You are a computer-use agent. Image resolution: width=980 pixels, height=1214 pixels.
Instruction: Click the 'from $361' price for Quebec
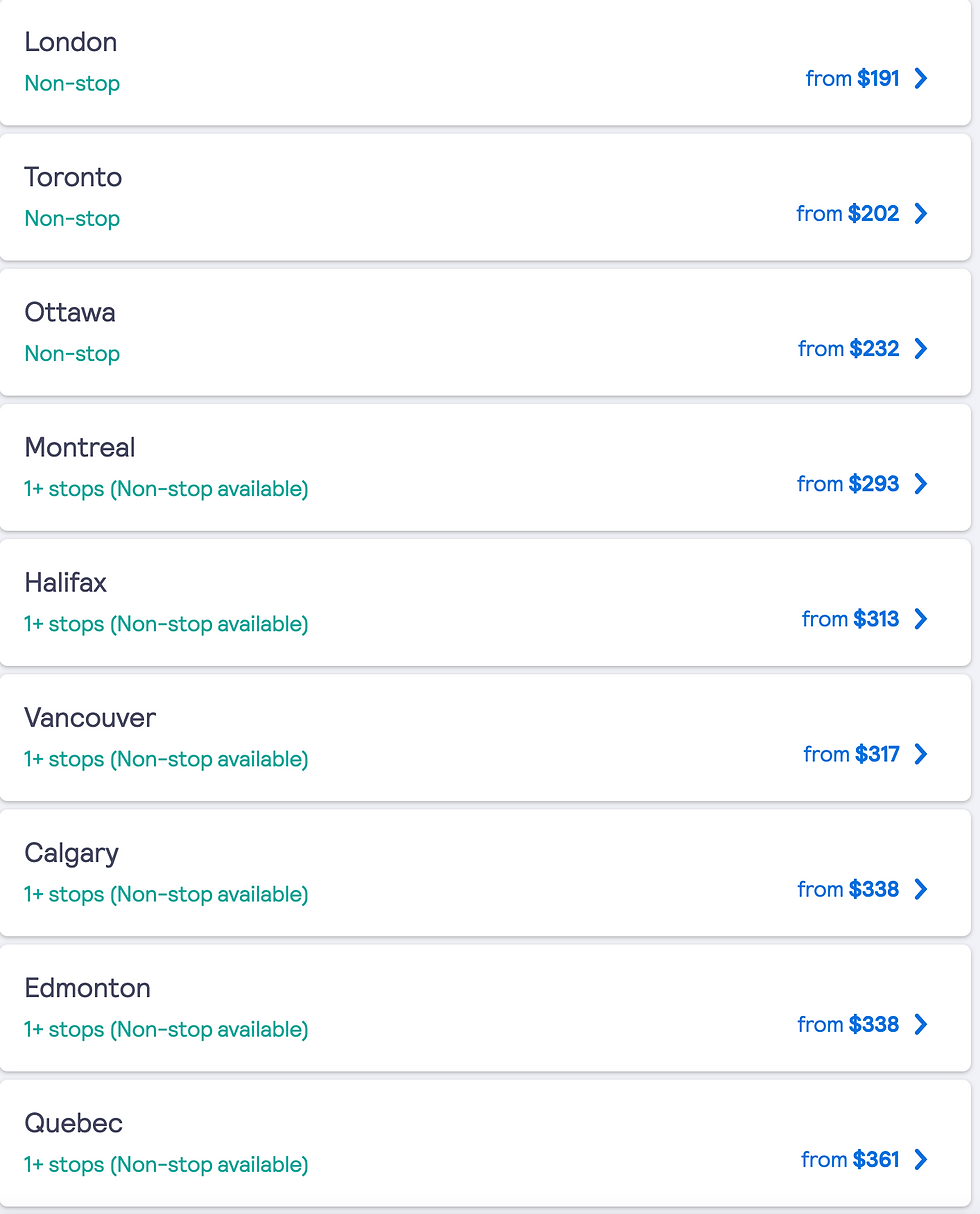pos(850,1159)
